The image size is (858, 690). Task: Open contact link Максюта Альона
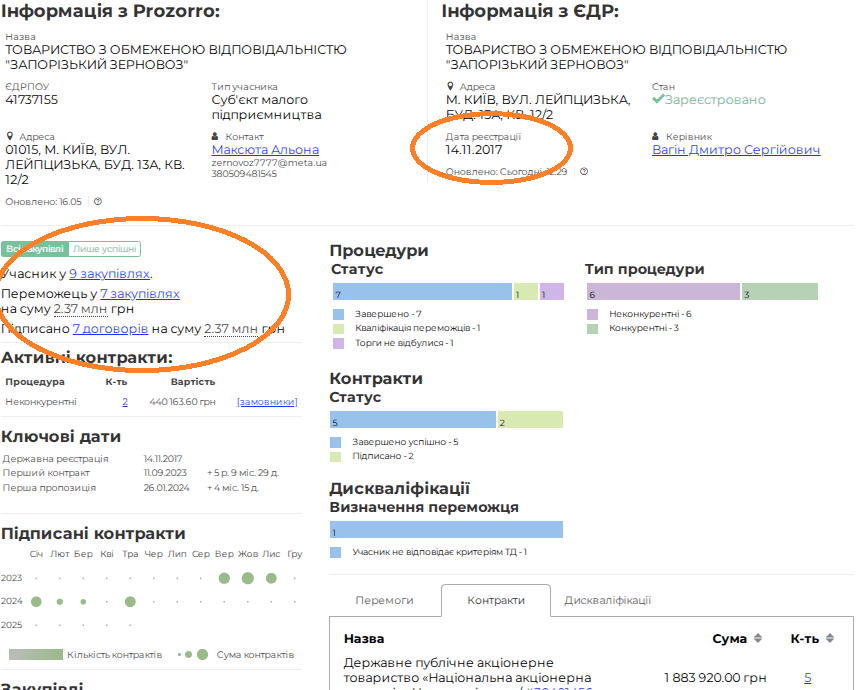(265, 150)
